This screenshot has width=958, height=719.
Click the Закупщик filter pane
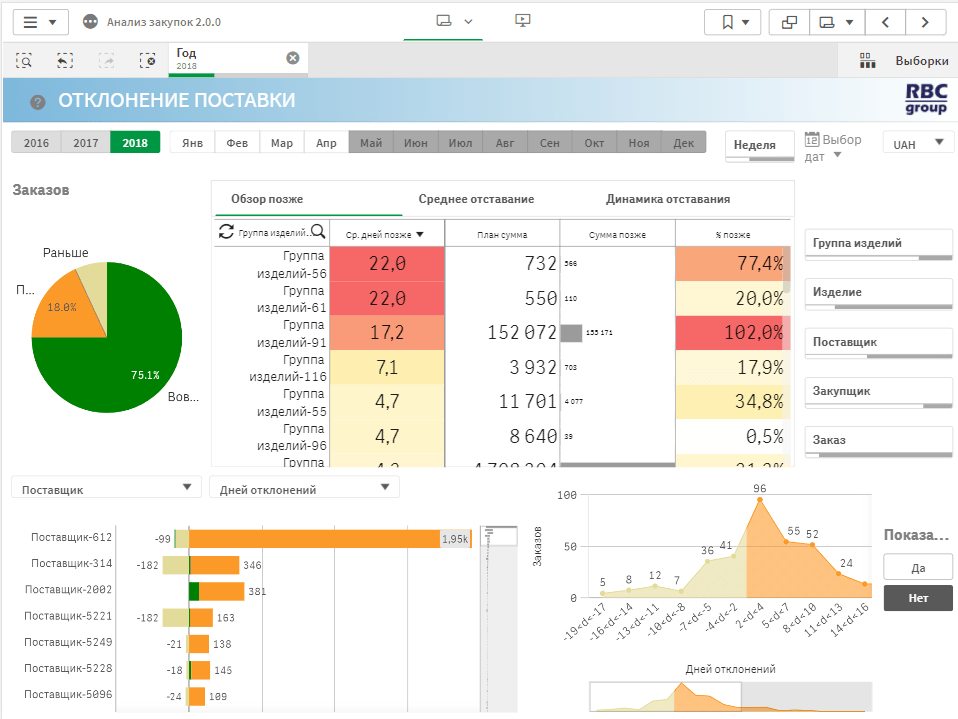[878, 392]
